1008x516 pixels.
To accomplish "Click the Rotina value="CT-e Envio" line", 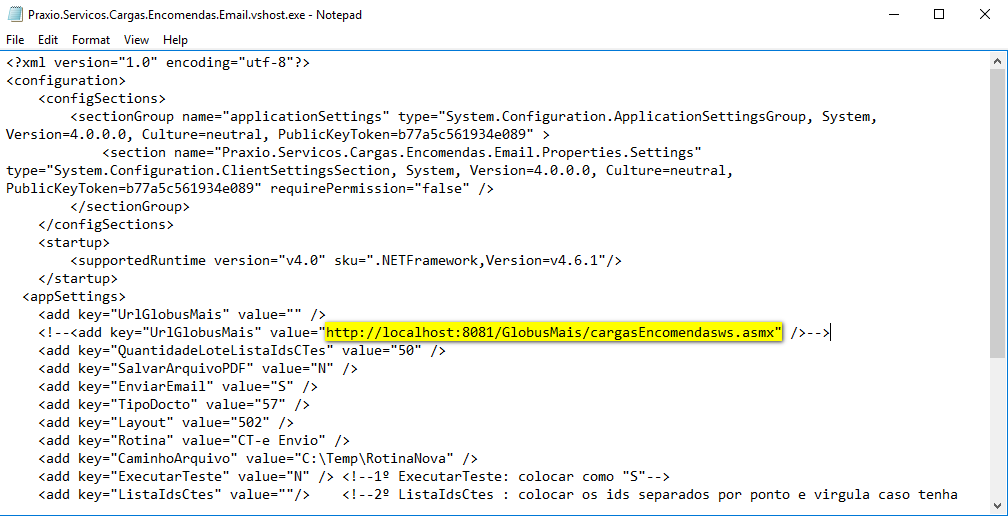I will (194, 441).
